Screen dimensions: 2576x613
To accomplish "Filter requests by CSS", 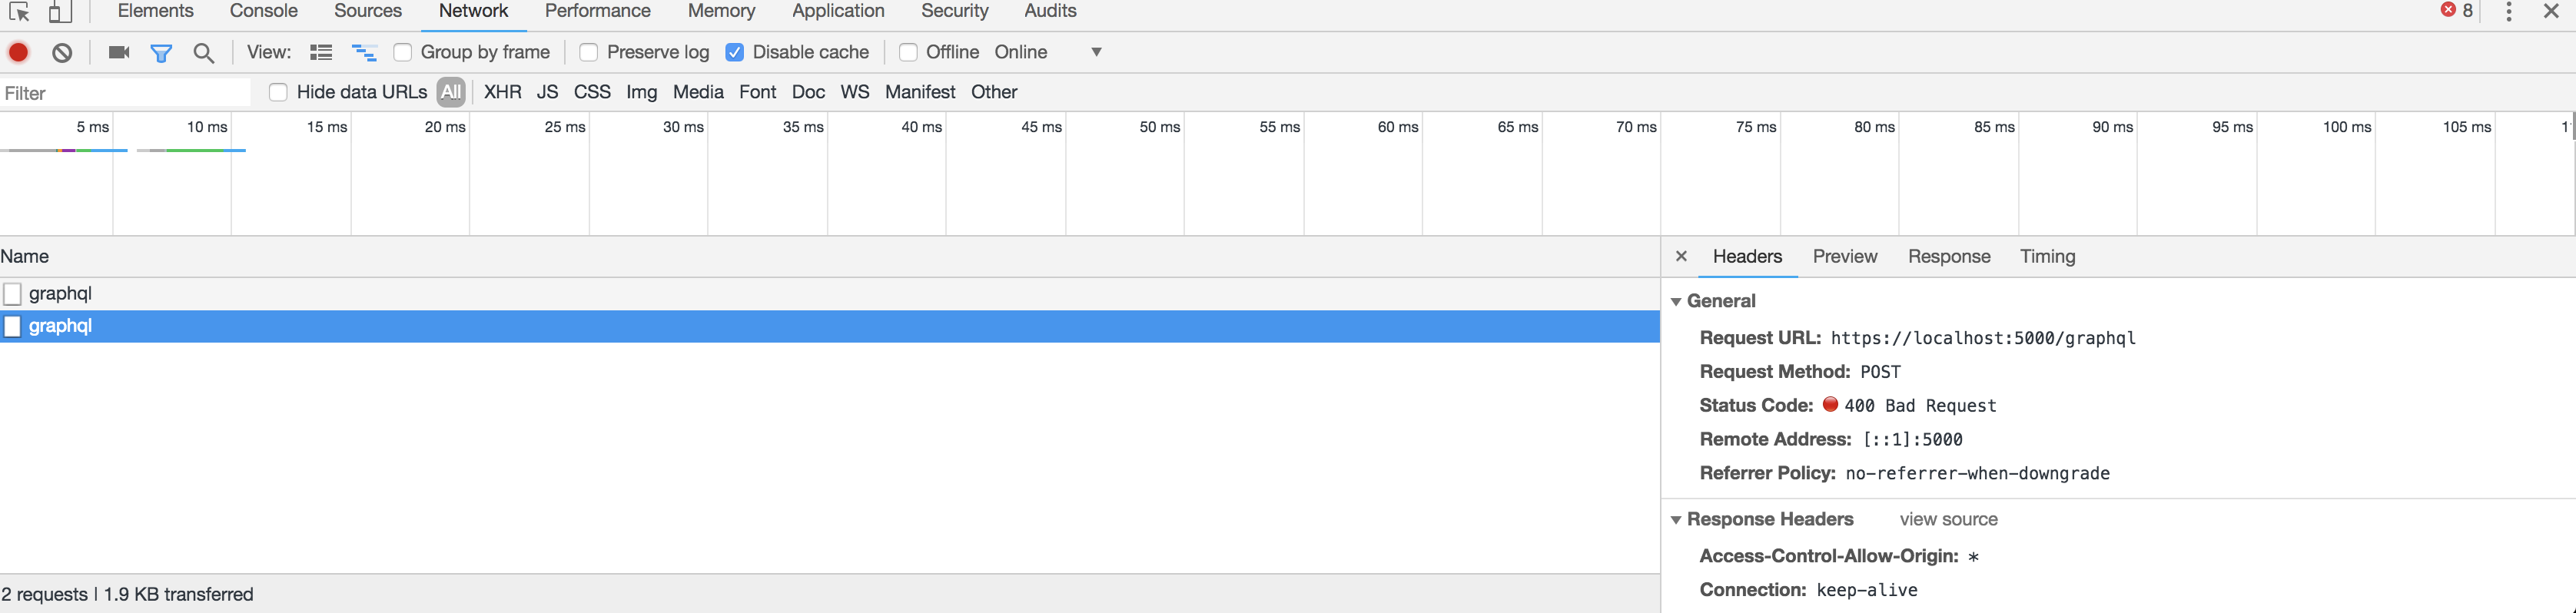I will (x=592, y=93).
